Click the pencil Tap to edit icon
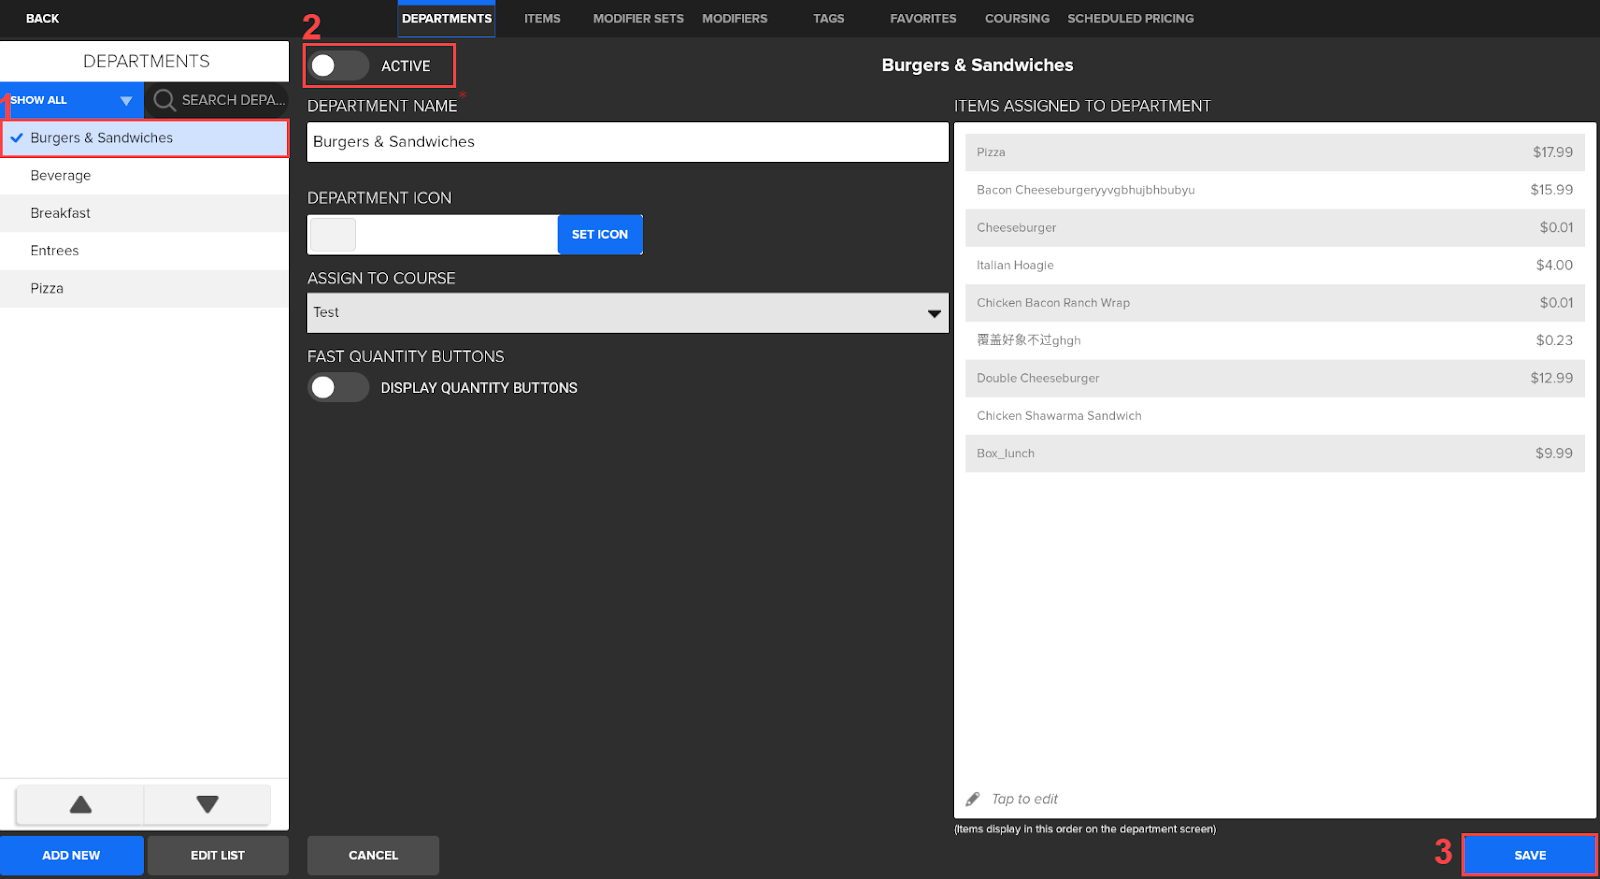This screenshot has height=879, width=1600. coord(973,799)
